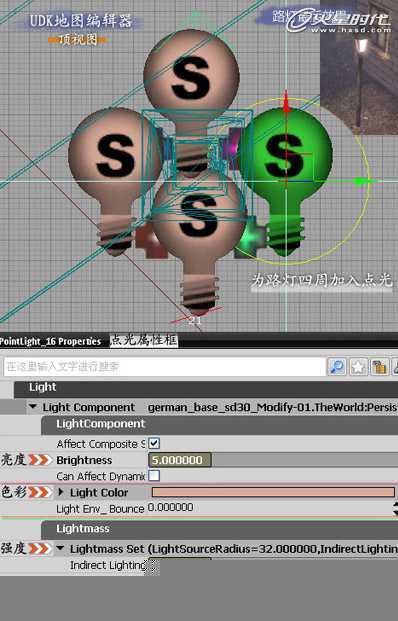Click the Brightness value field 5.000000

tap(180, 460)
